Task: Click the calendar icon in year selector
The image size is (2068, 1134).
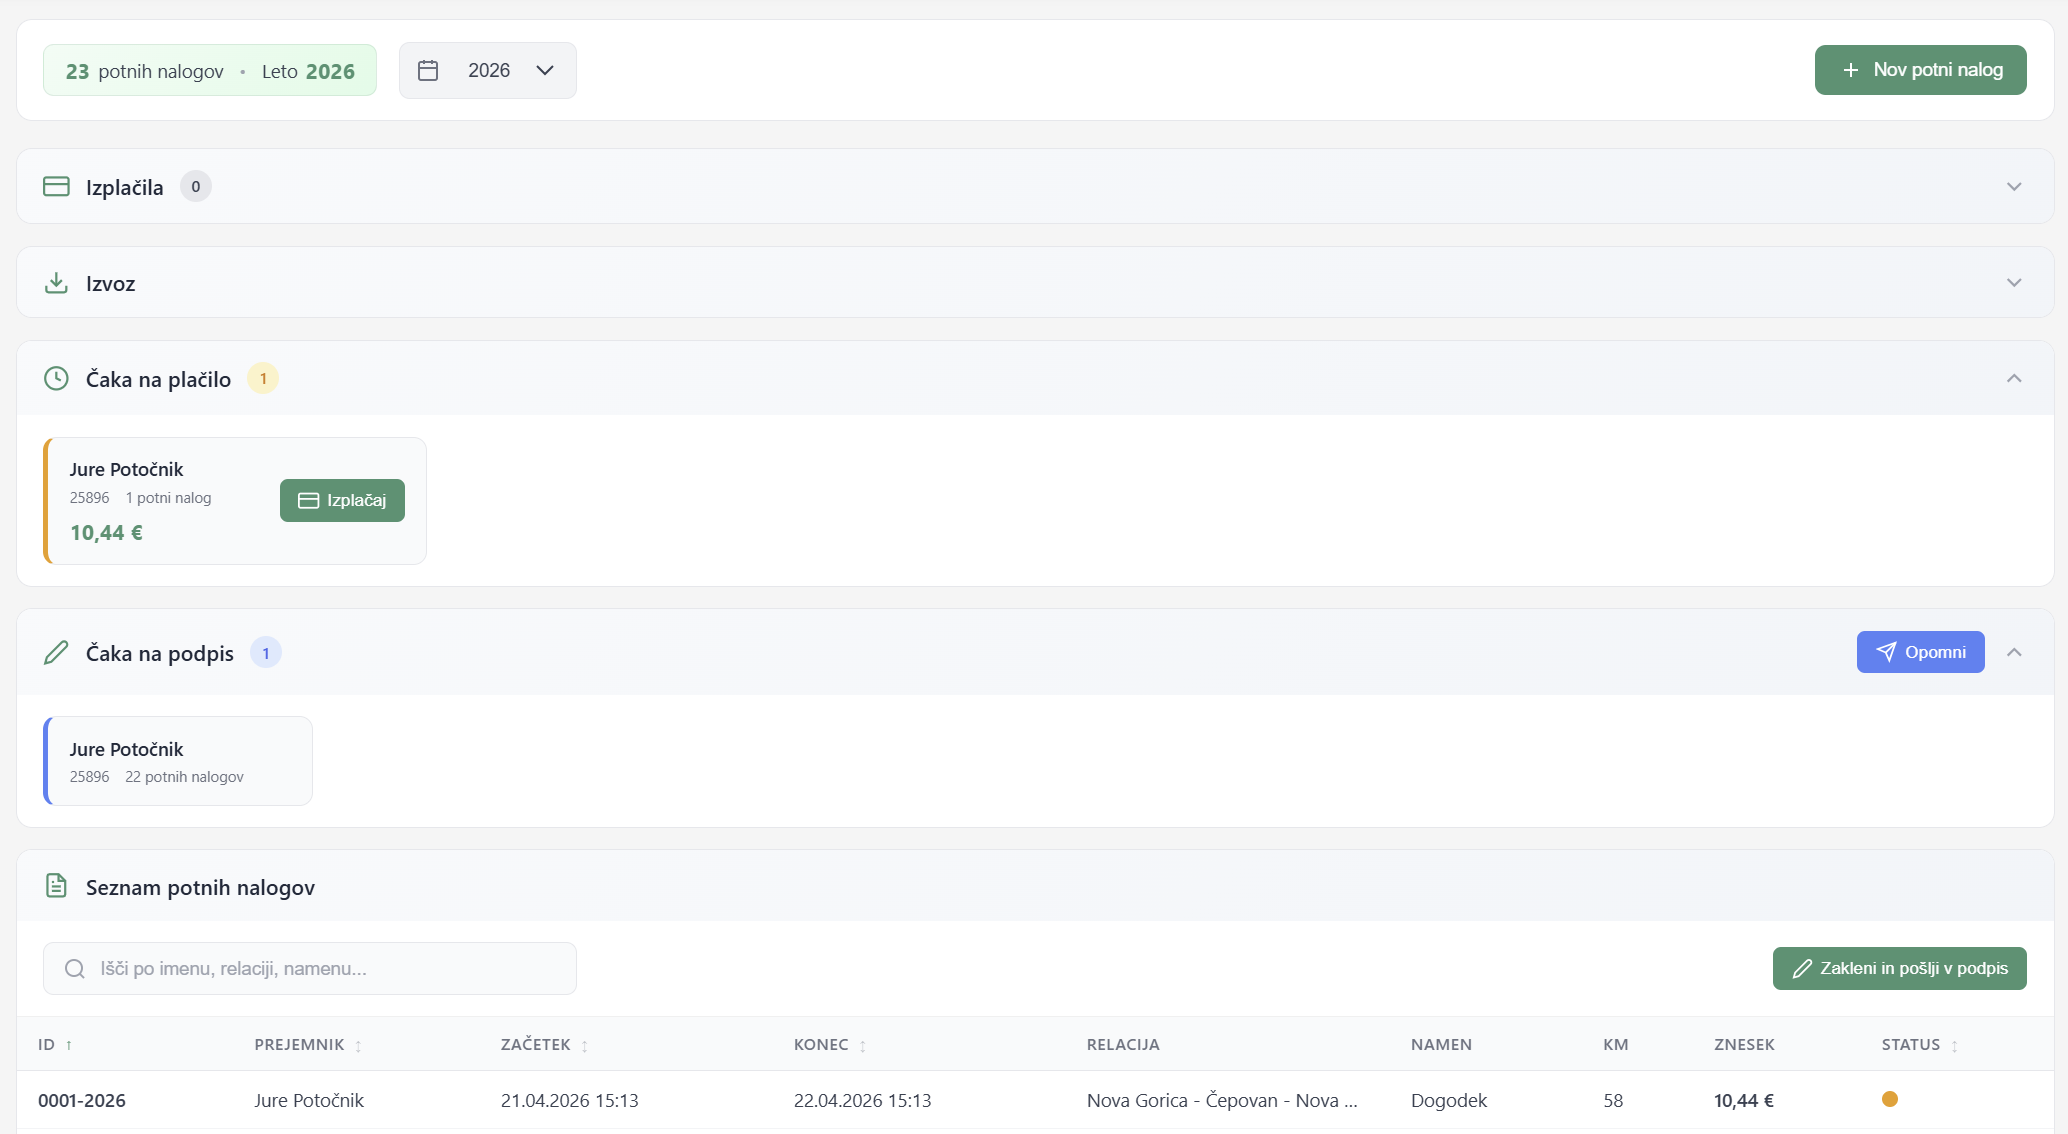Action: 428,70
